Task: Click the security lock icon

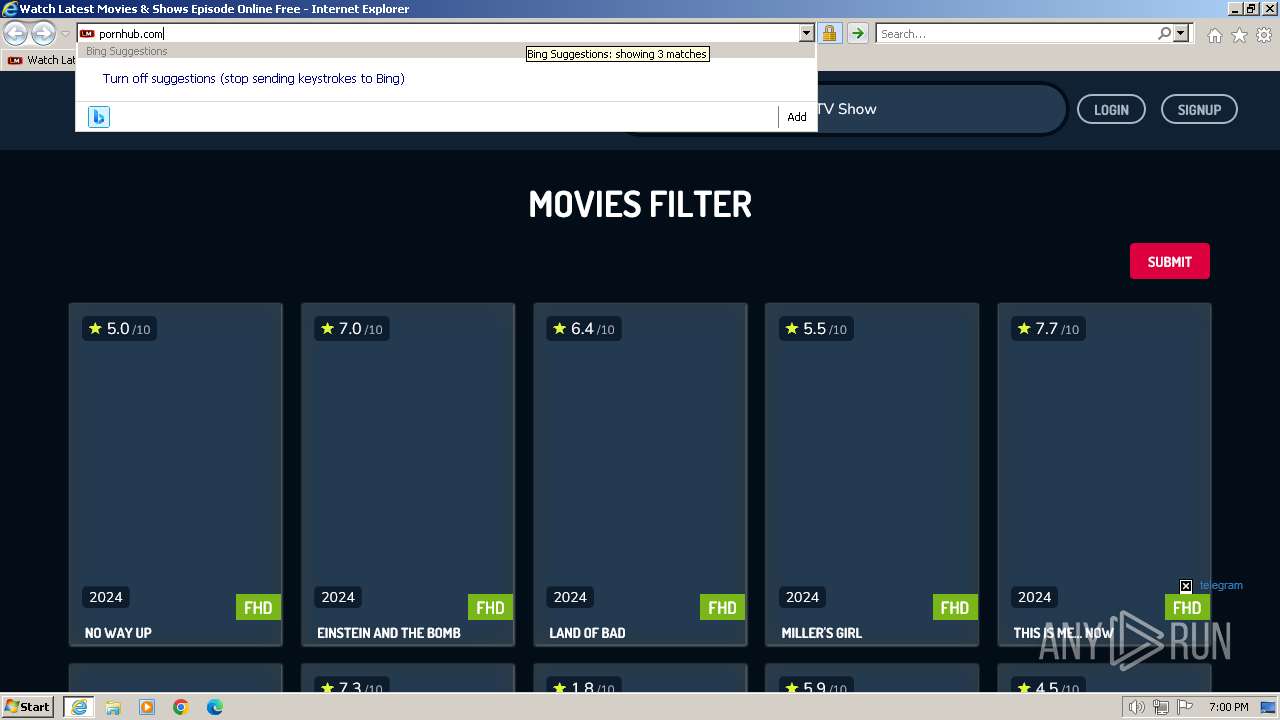Action: 829,34
